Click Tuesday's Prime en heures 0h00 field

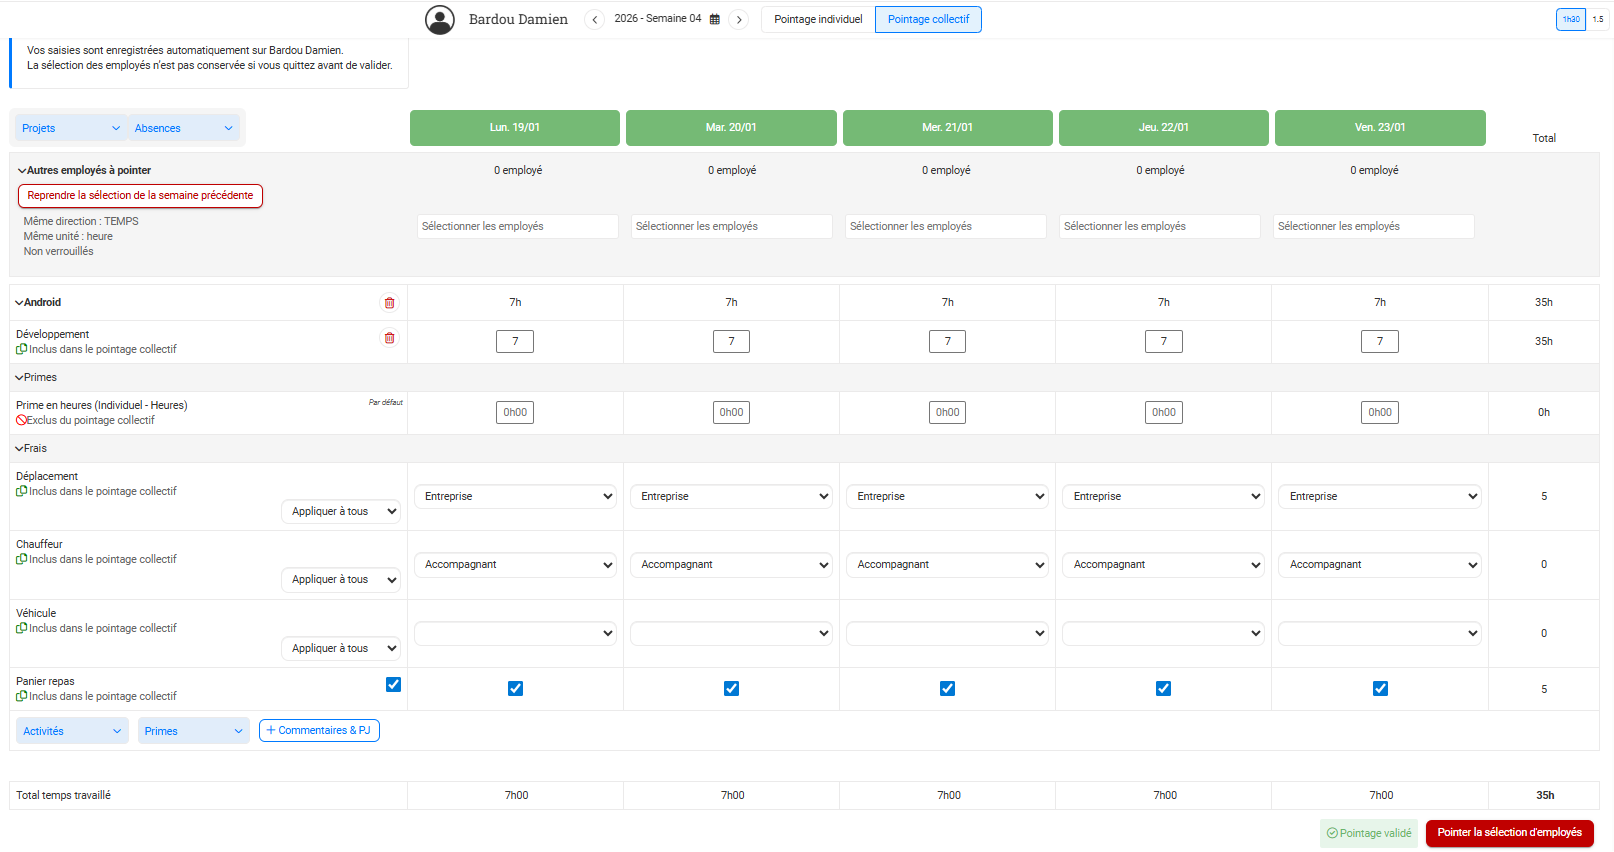(732, 413)
